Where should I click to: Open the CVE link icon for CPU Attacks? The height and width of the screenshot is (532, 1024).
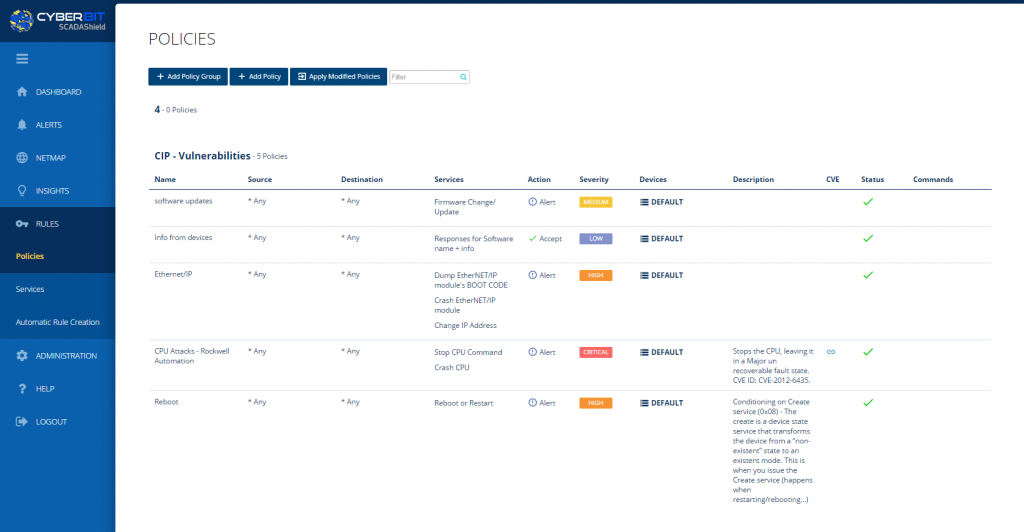coord(830,352)
